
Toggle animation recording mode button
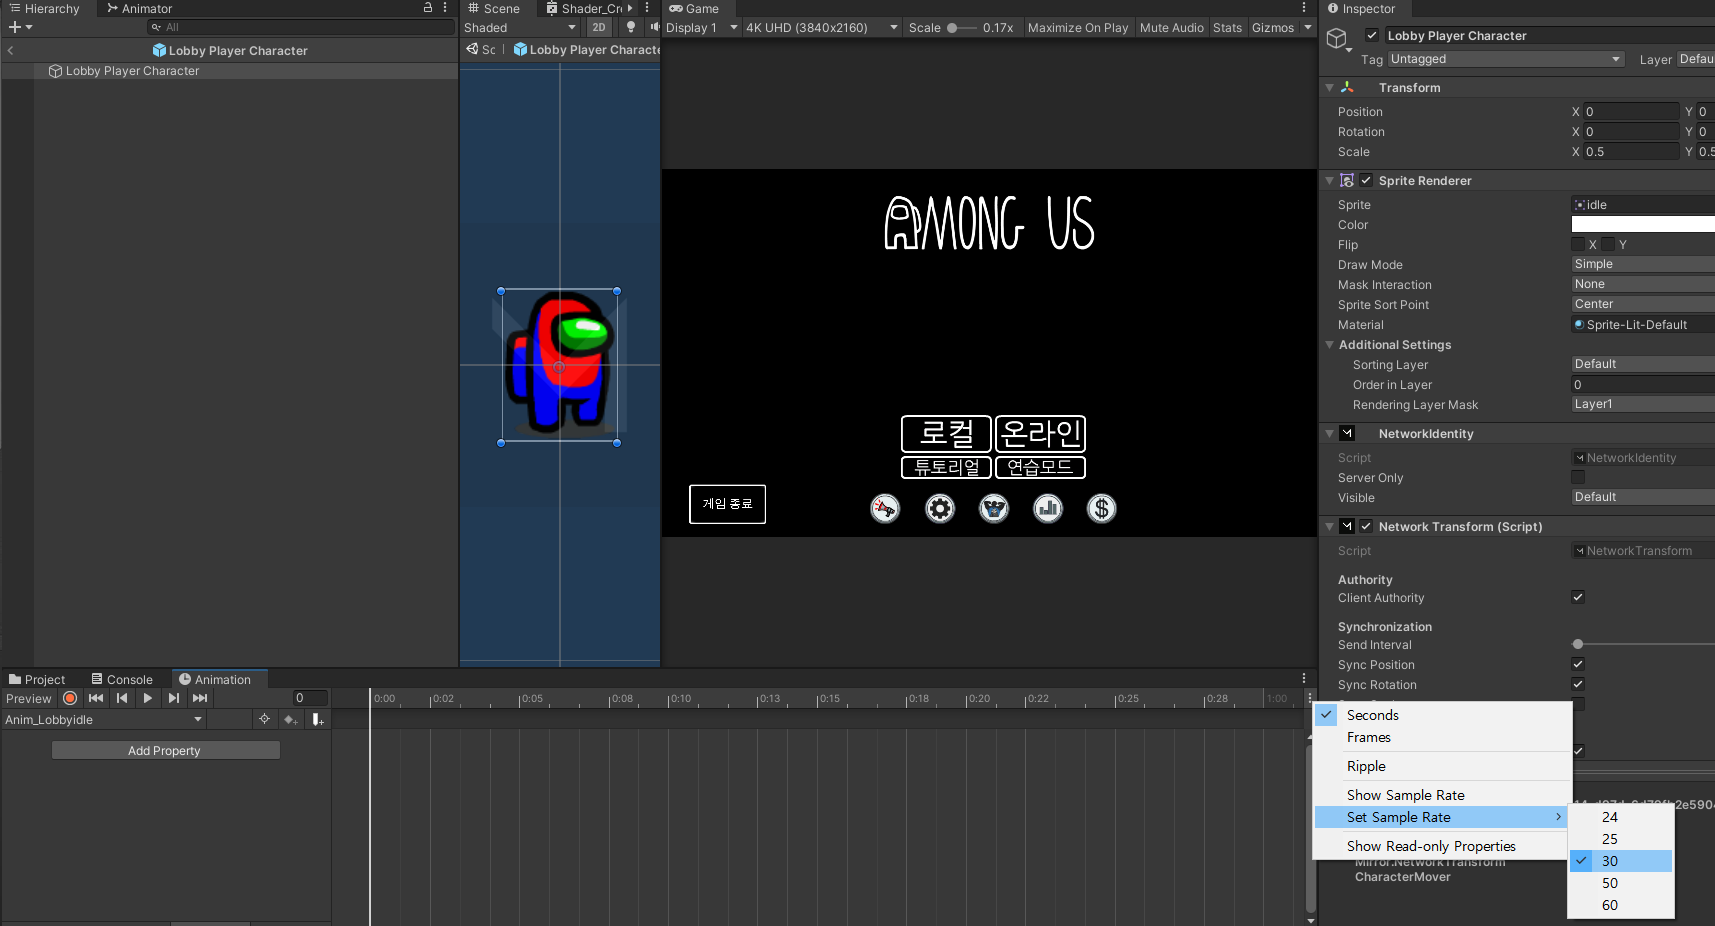pos(70,698)
